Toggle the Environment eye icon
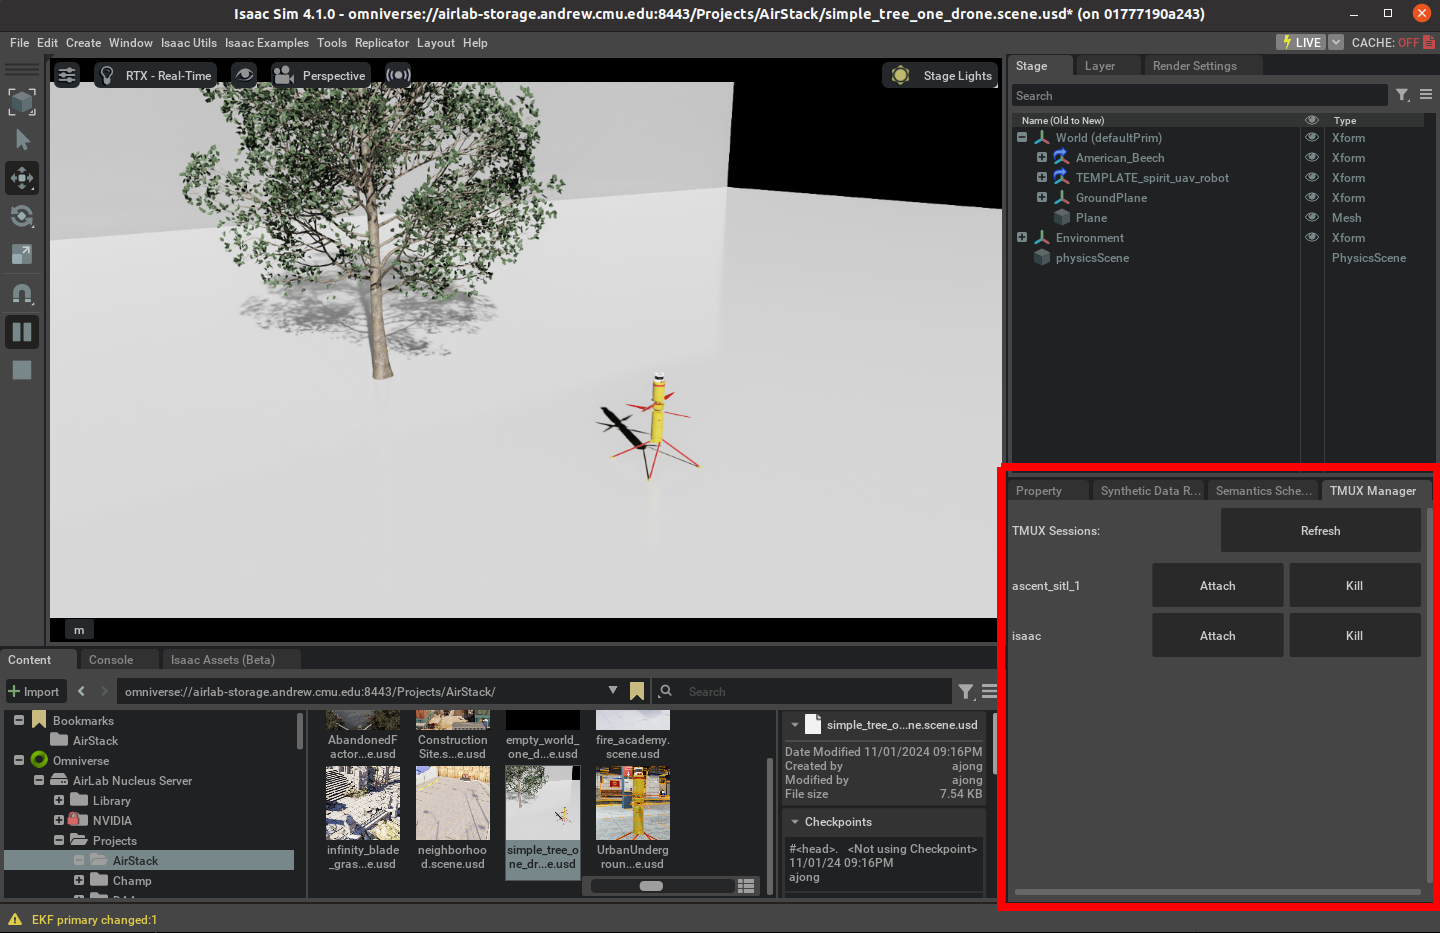 pos(1312,238)
